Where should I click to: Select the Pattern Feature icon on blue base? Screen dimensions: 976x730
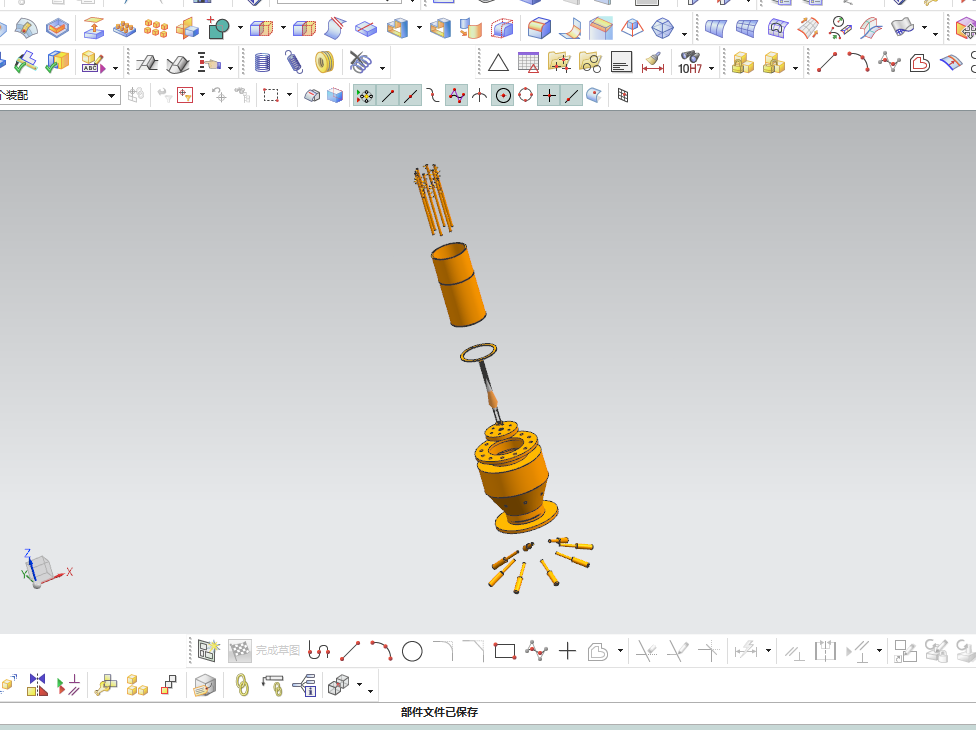pos(124,28)
